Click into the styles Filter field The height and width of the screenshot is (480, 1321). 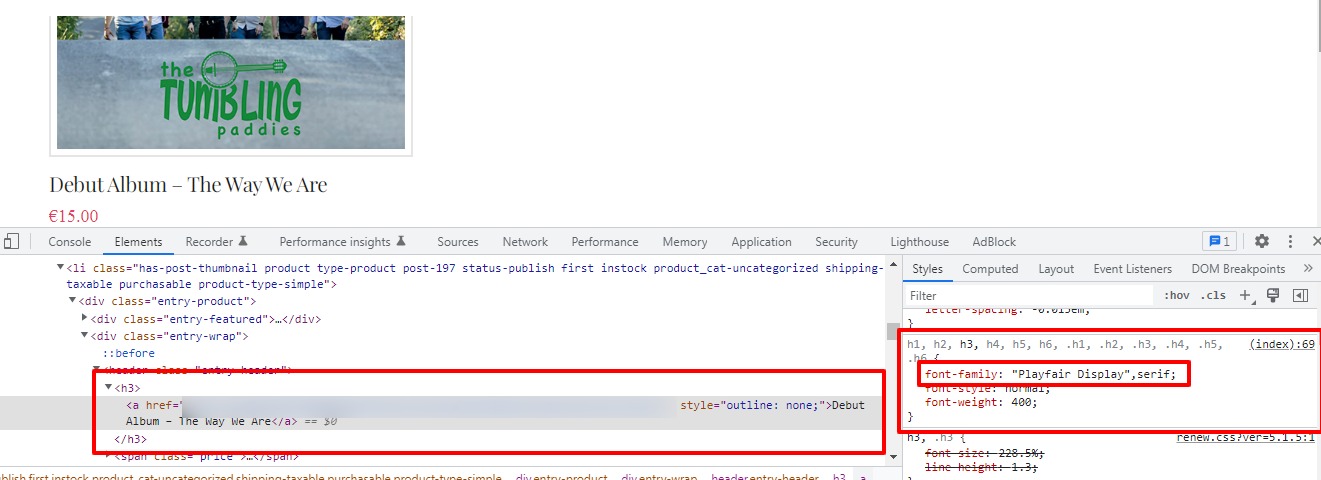(1030, 296)
